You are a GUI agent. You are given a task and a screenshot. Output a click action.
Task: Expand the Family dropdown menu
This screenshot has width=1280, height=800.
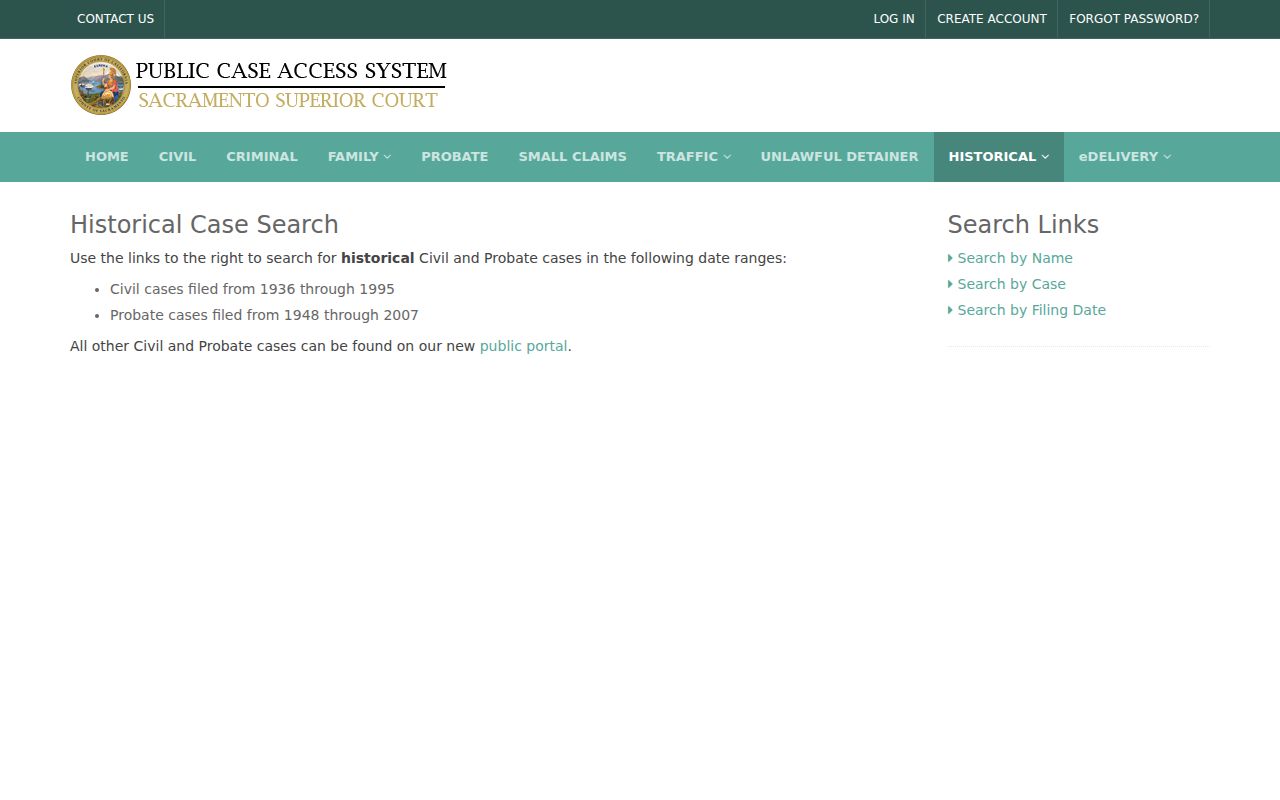(359, 157)
